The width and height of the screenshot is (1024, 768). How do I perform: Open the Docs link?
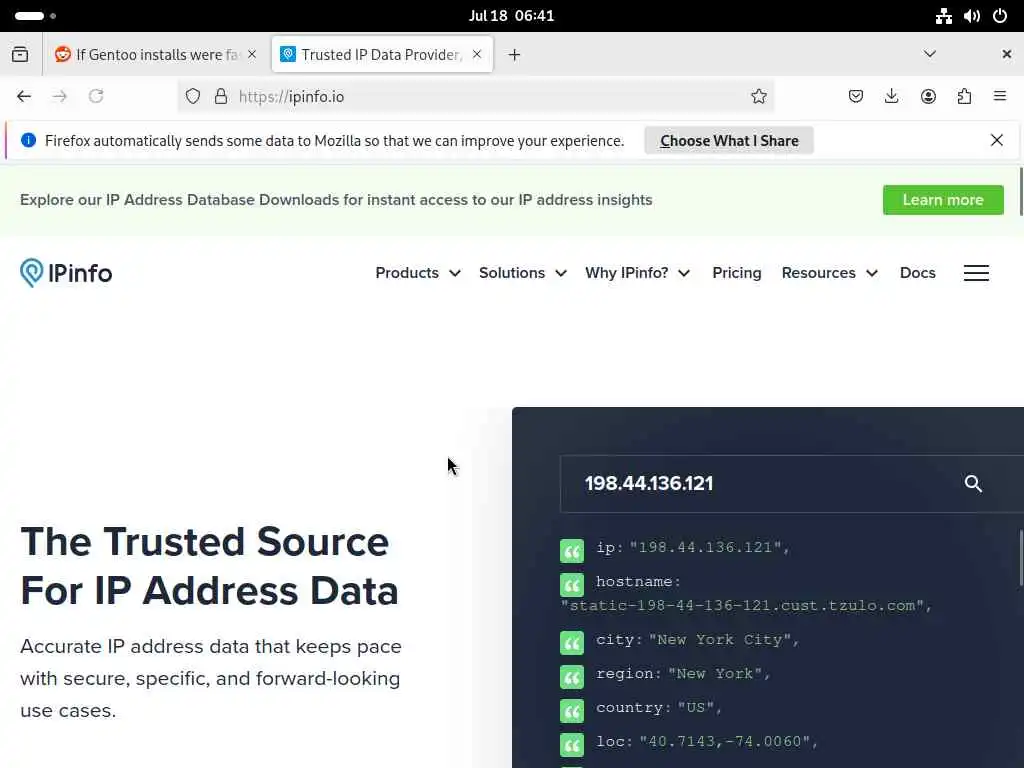tap(918, 273)
